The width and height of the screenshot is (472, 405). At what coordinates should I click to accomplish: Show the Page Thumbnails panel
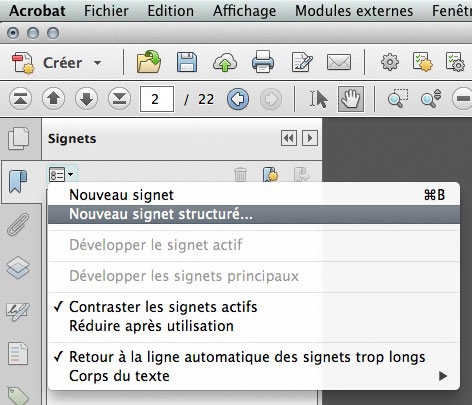[x=19, y=138]
